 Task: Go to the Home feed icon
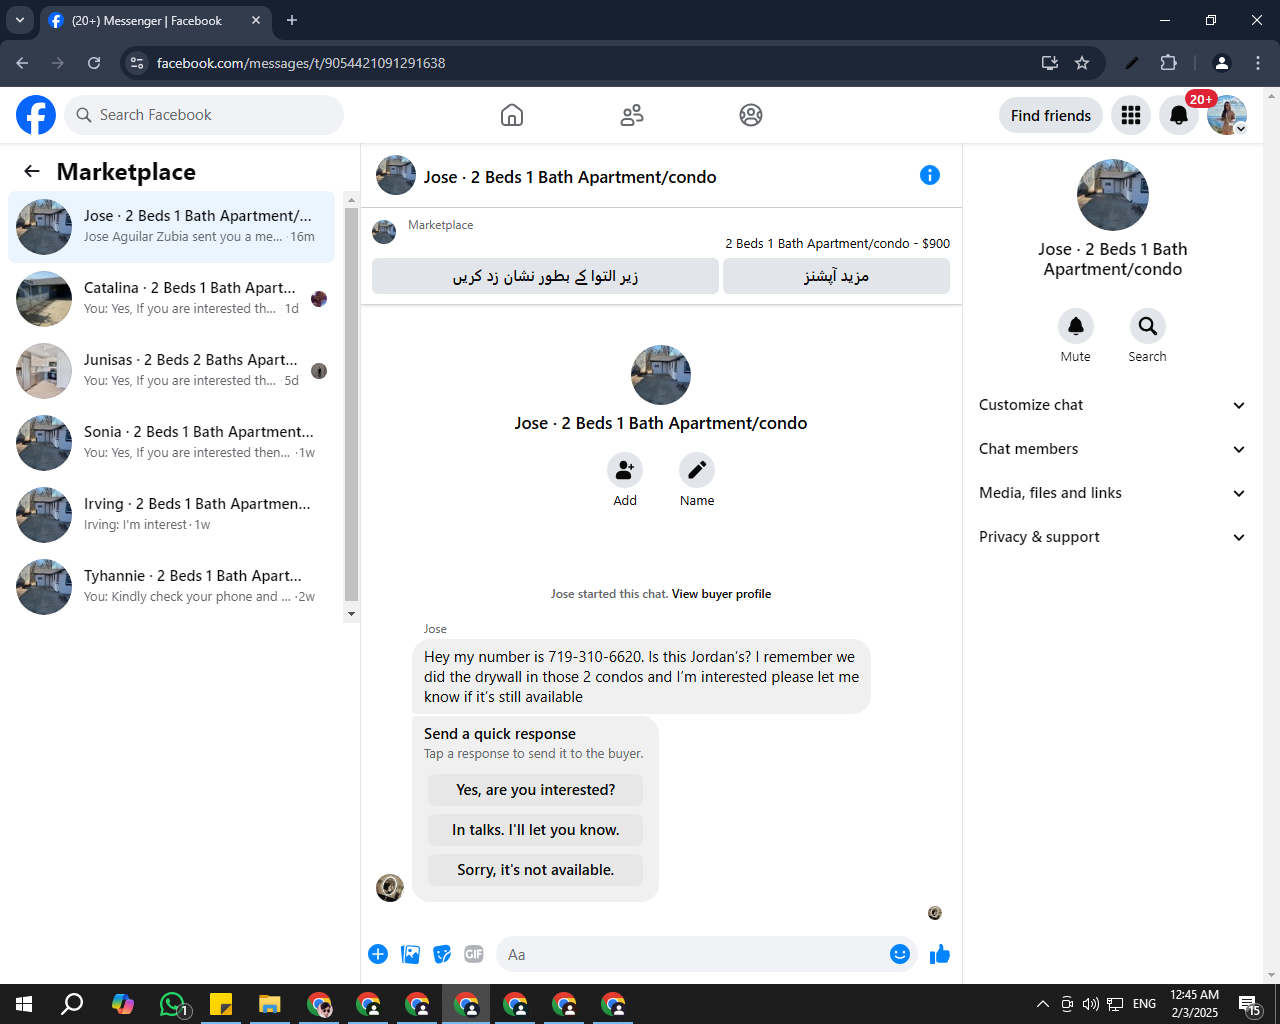point(512,115)
